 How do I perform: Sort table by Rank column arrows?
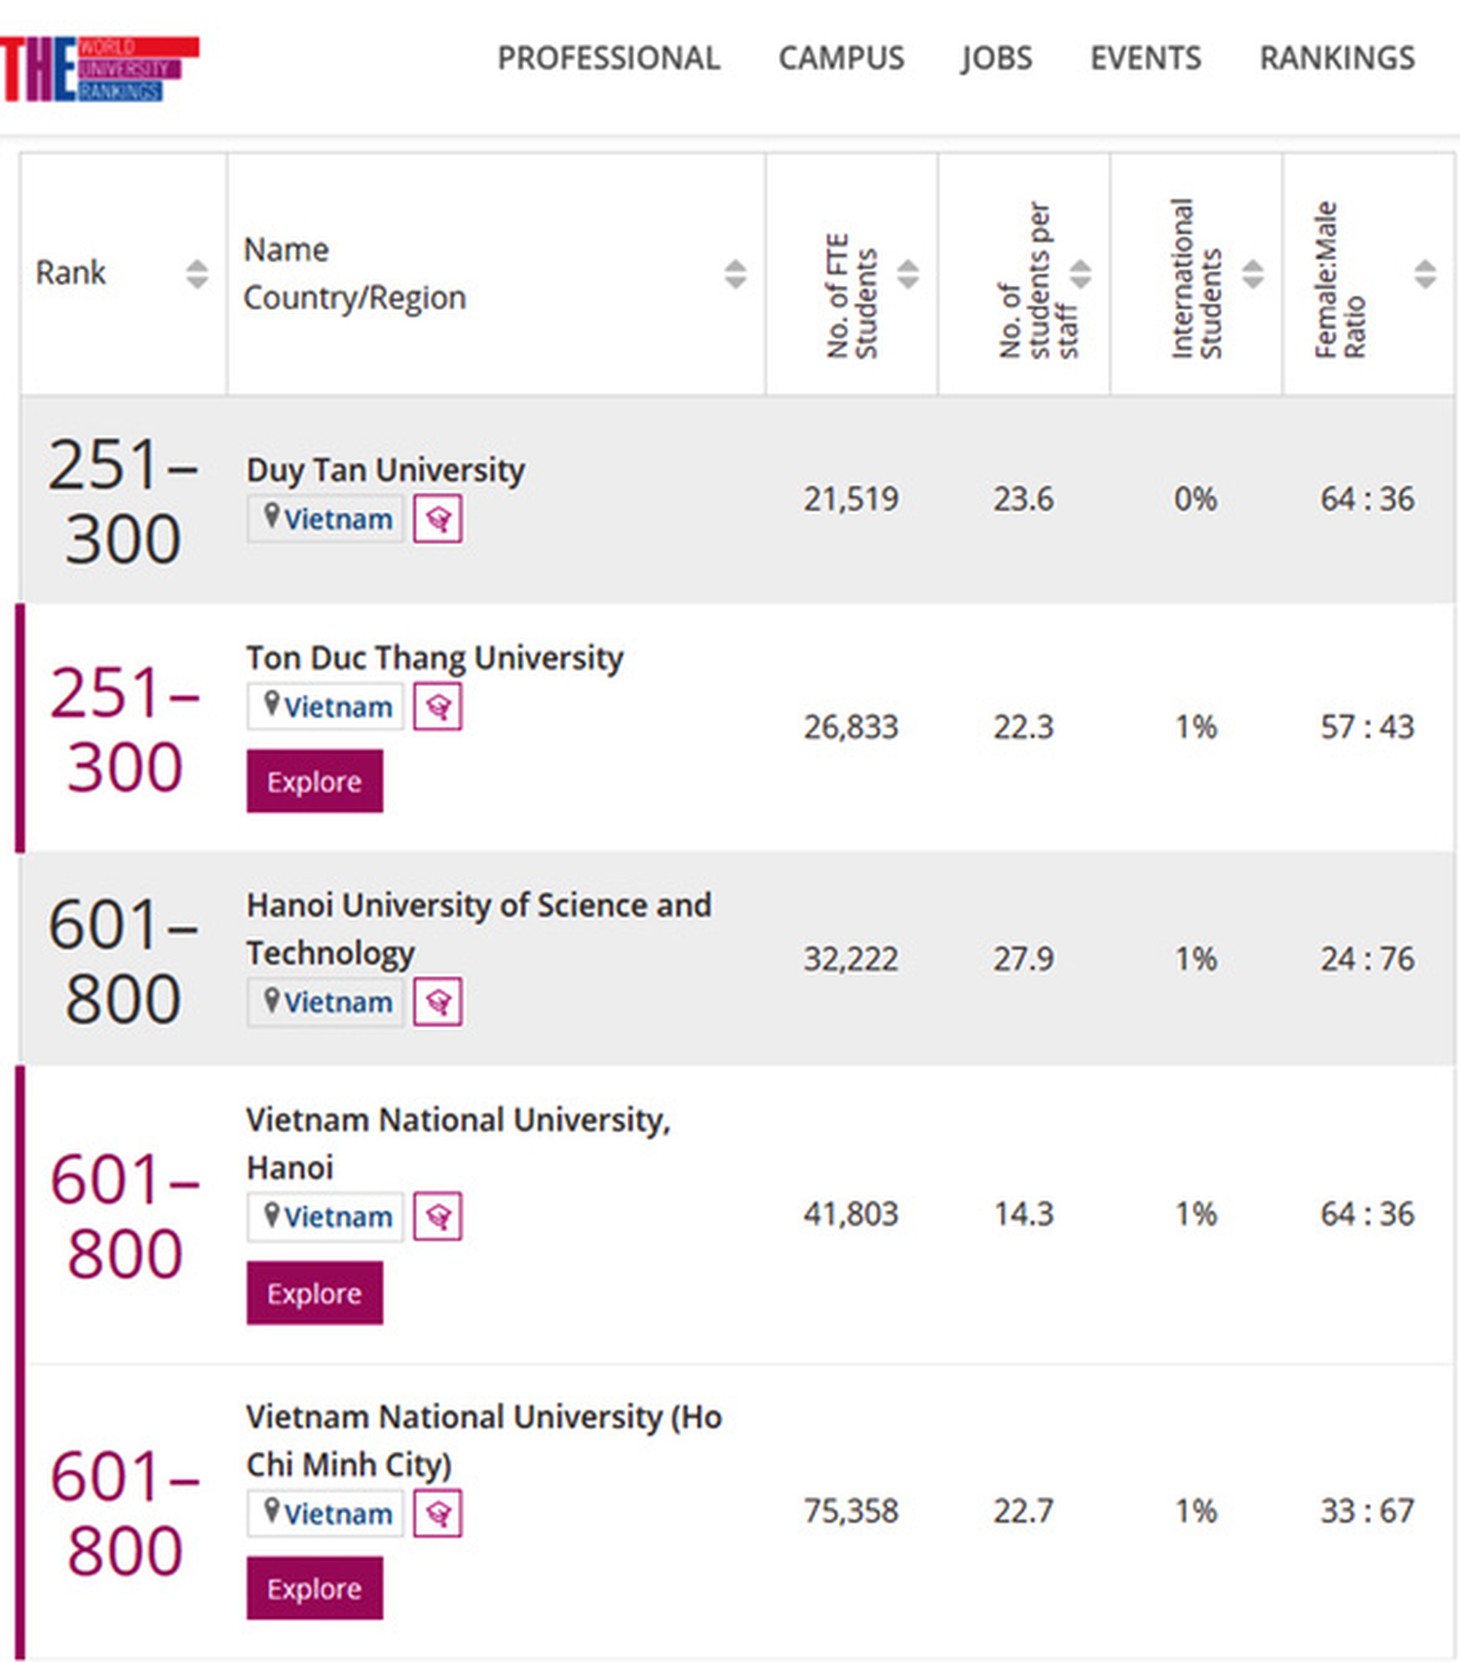click(197, 274)
